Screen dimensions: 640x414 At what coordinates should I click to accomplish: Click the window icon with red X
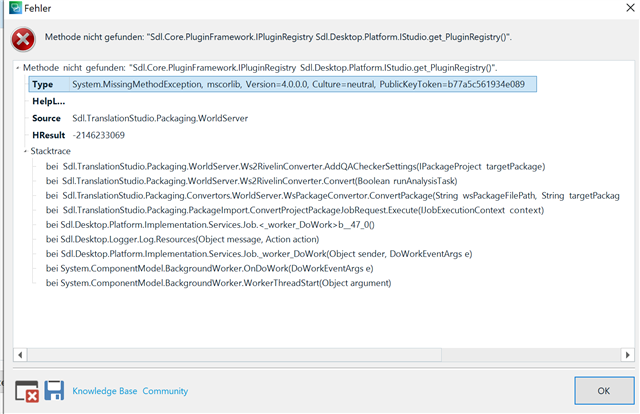click(27, 391)
